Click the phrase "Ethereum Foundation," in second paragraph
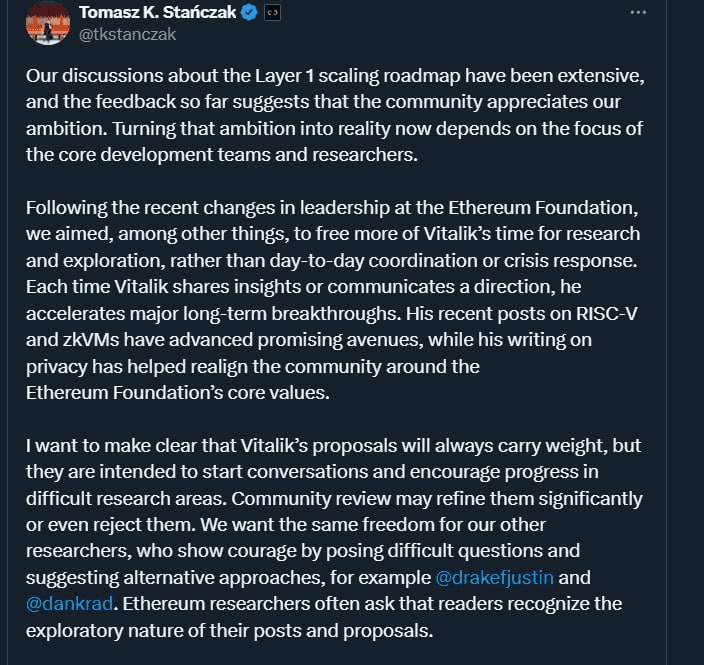This screenshot has height=665, width=704. 543,208
